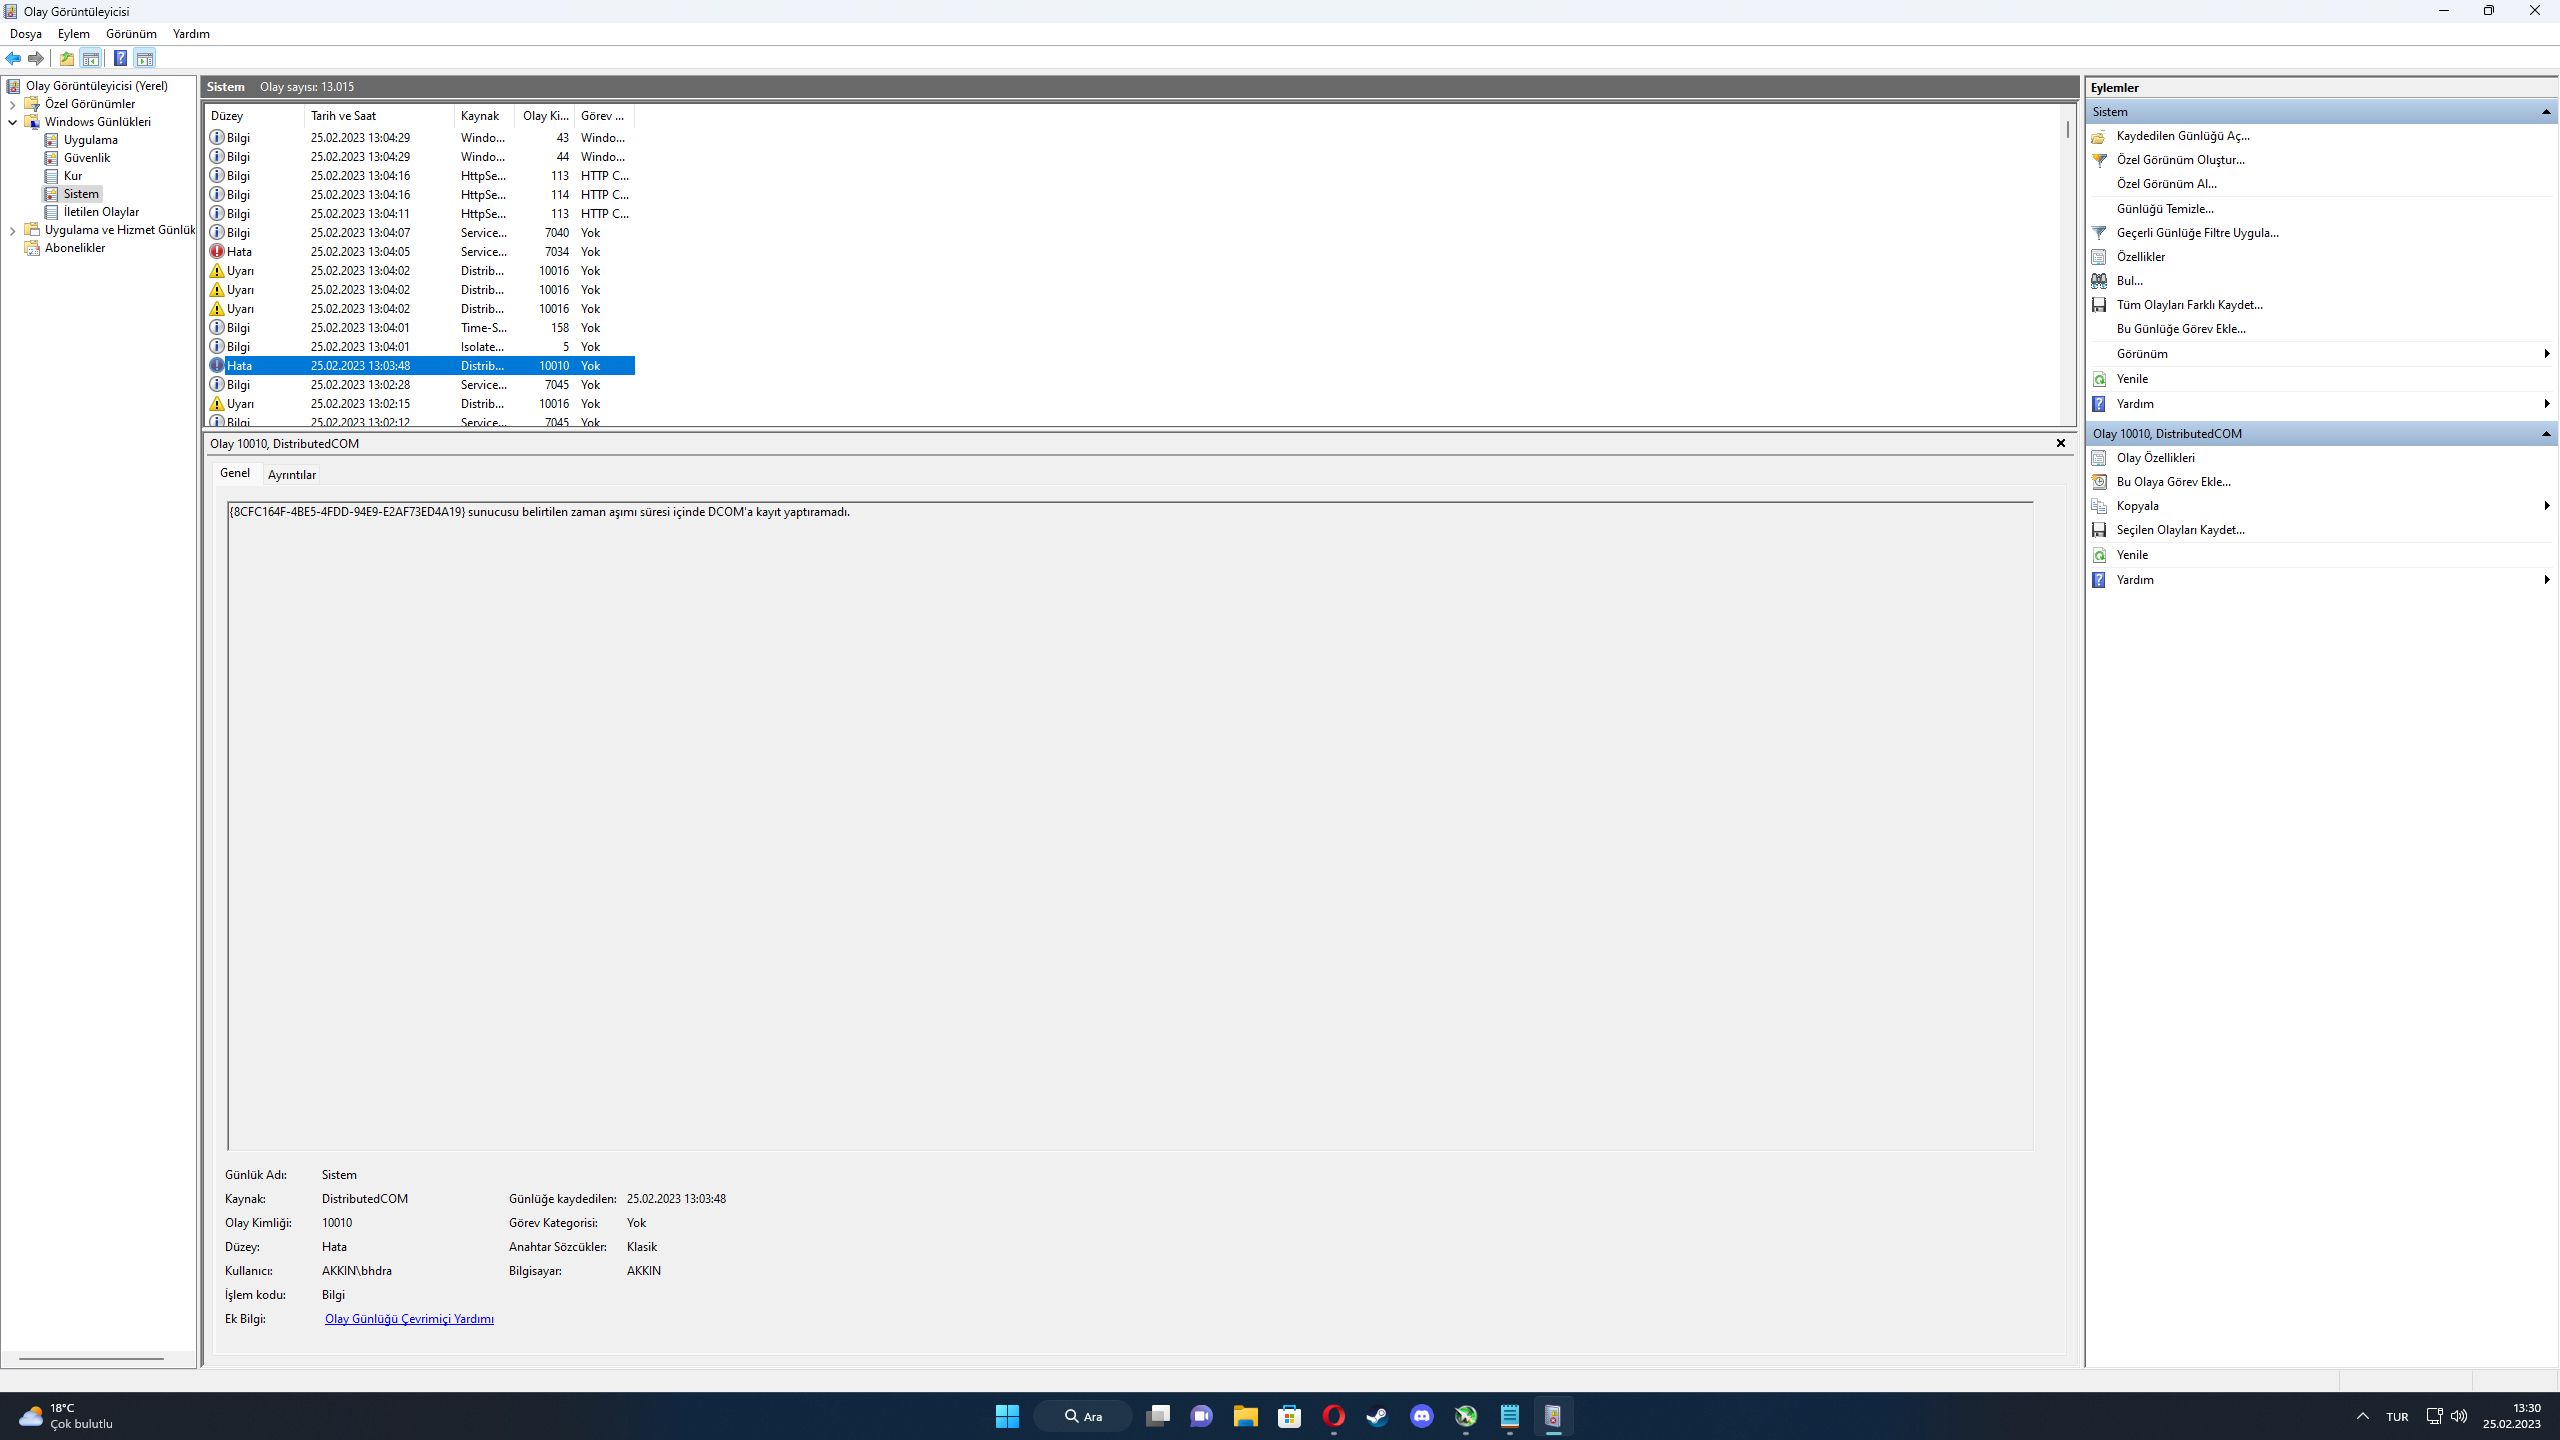Switch to the Ayrıntılar tab
Image resolution: width=2560 pixels, height=1440 pixels.
click(x=291, y=475)
